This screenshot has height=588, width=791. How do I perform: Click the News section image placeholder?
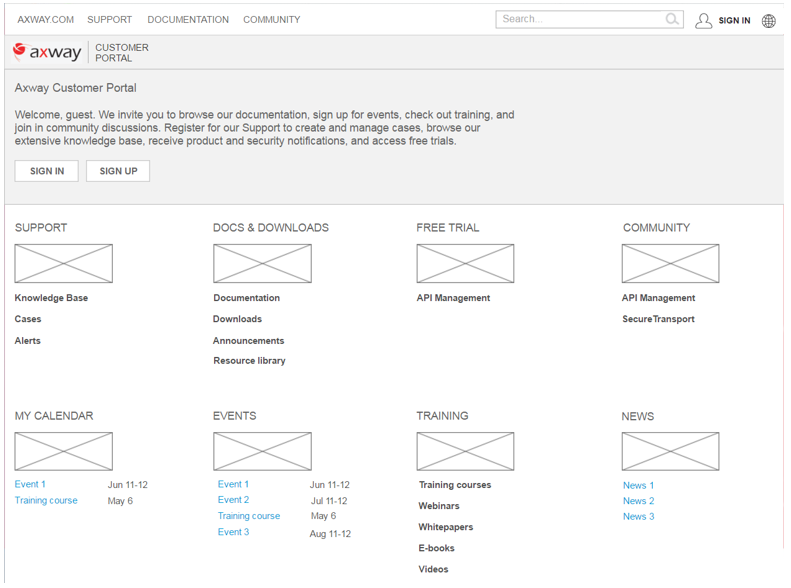point(670,452)
